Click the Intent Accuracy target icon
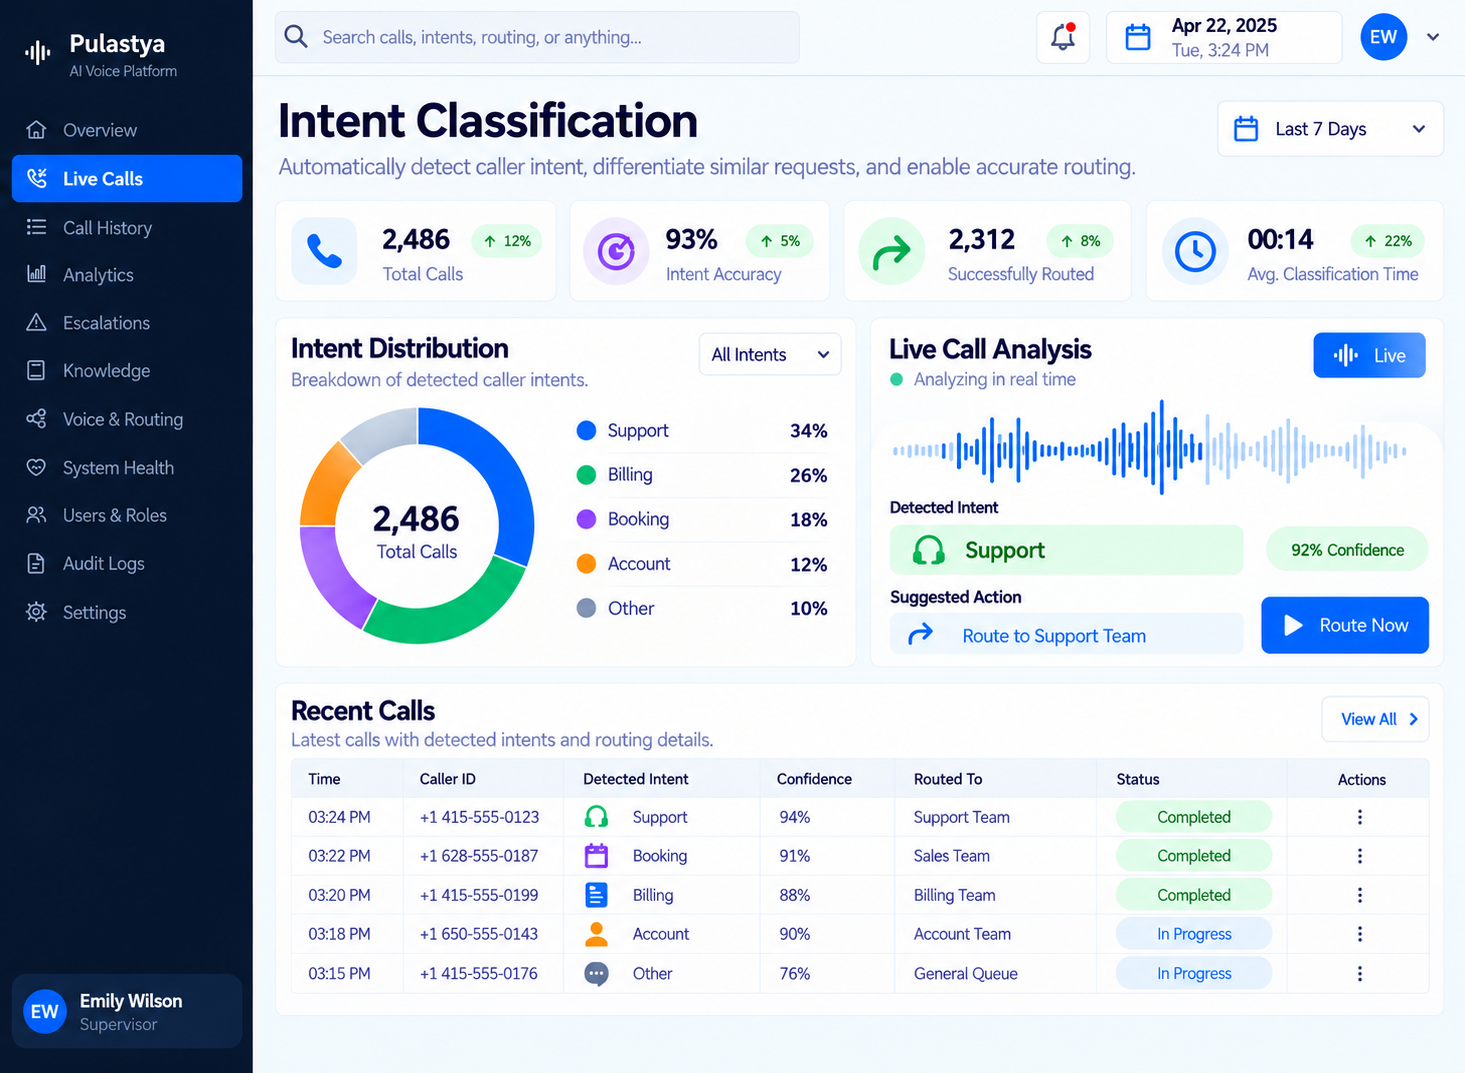Viewport: 1465px width, 1073px height. tap(616, 251)
